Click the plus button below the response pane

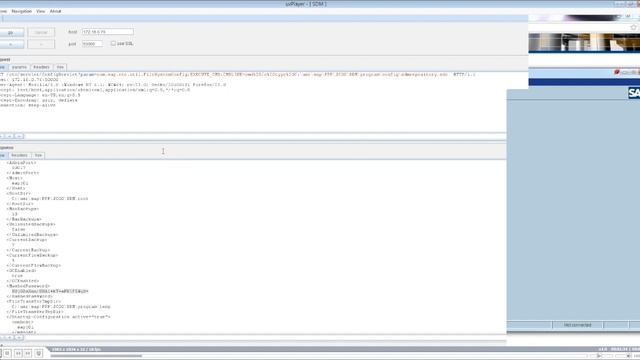click(10, 338)
